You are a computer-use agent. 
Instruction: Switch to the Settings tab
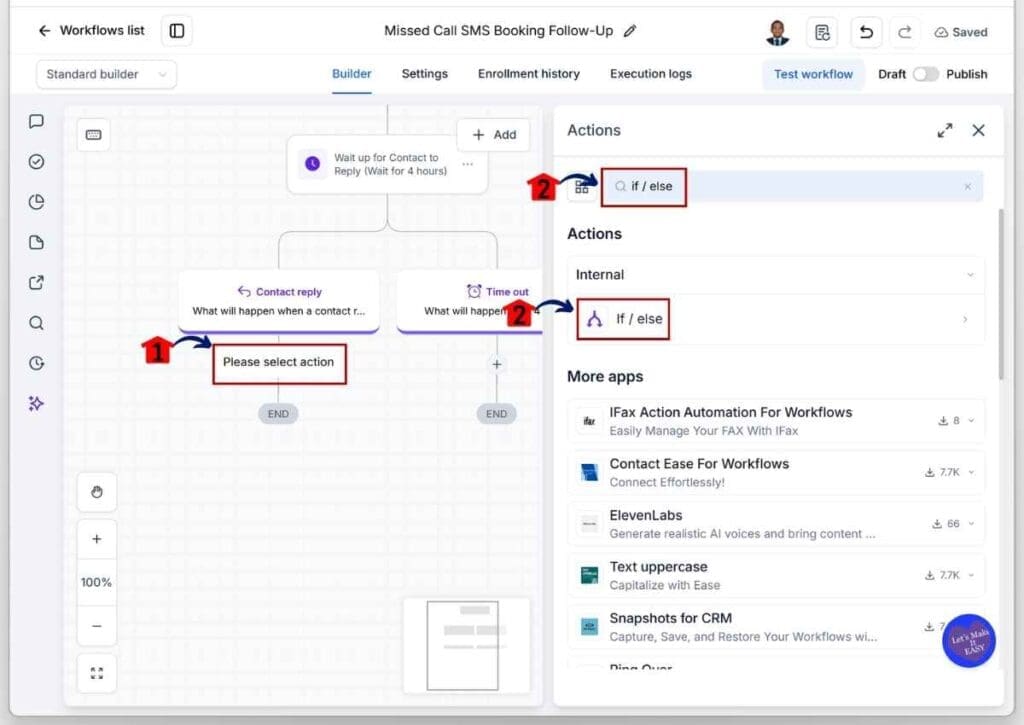[424, 74]
